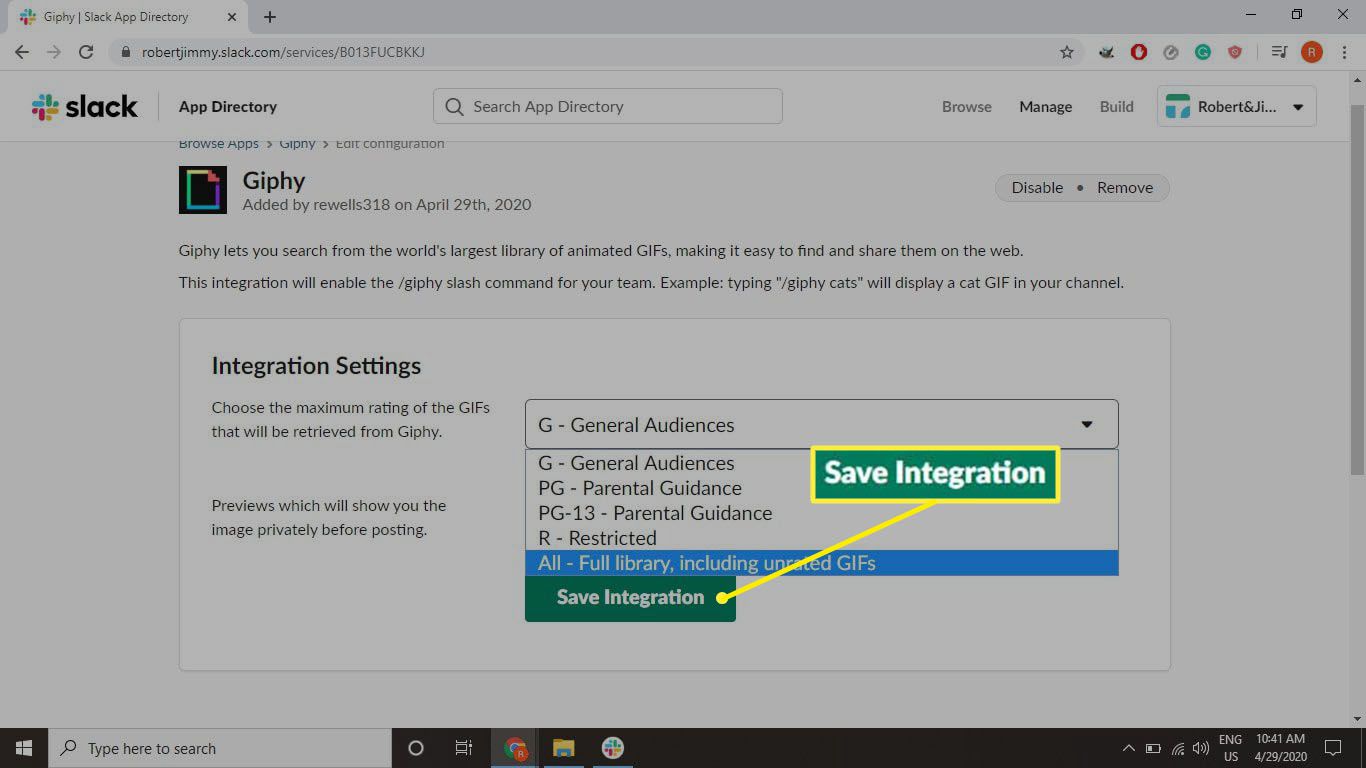Close the Giphy Slack App Directory tab
Image resolution: width=1366 pixels, height=768 pixels.
(x=232, y=17)
